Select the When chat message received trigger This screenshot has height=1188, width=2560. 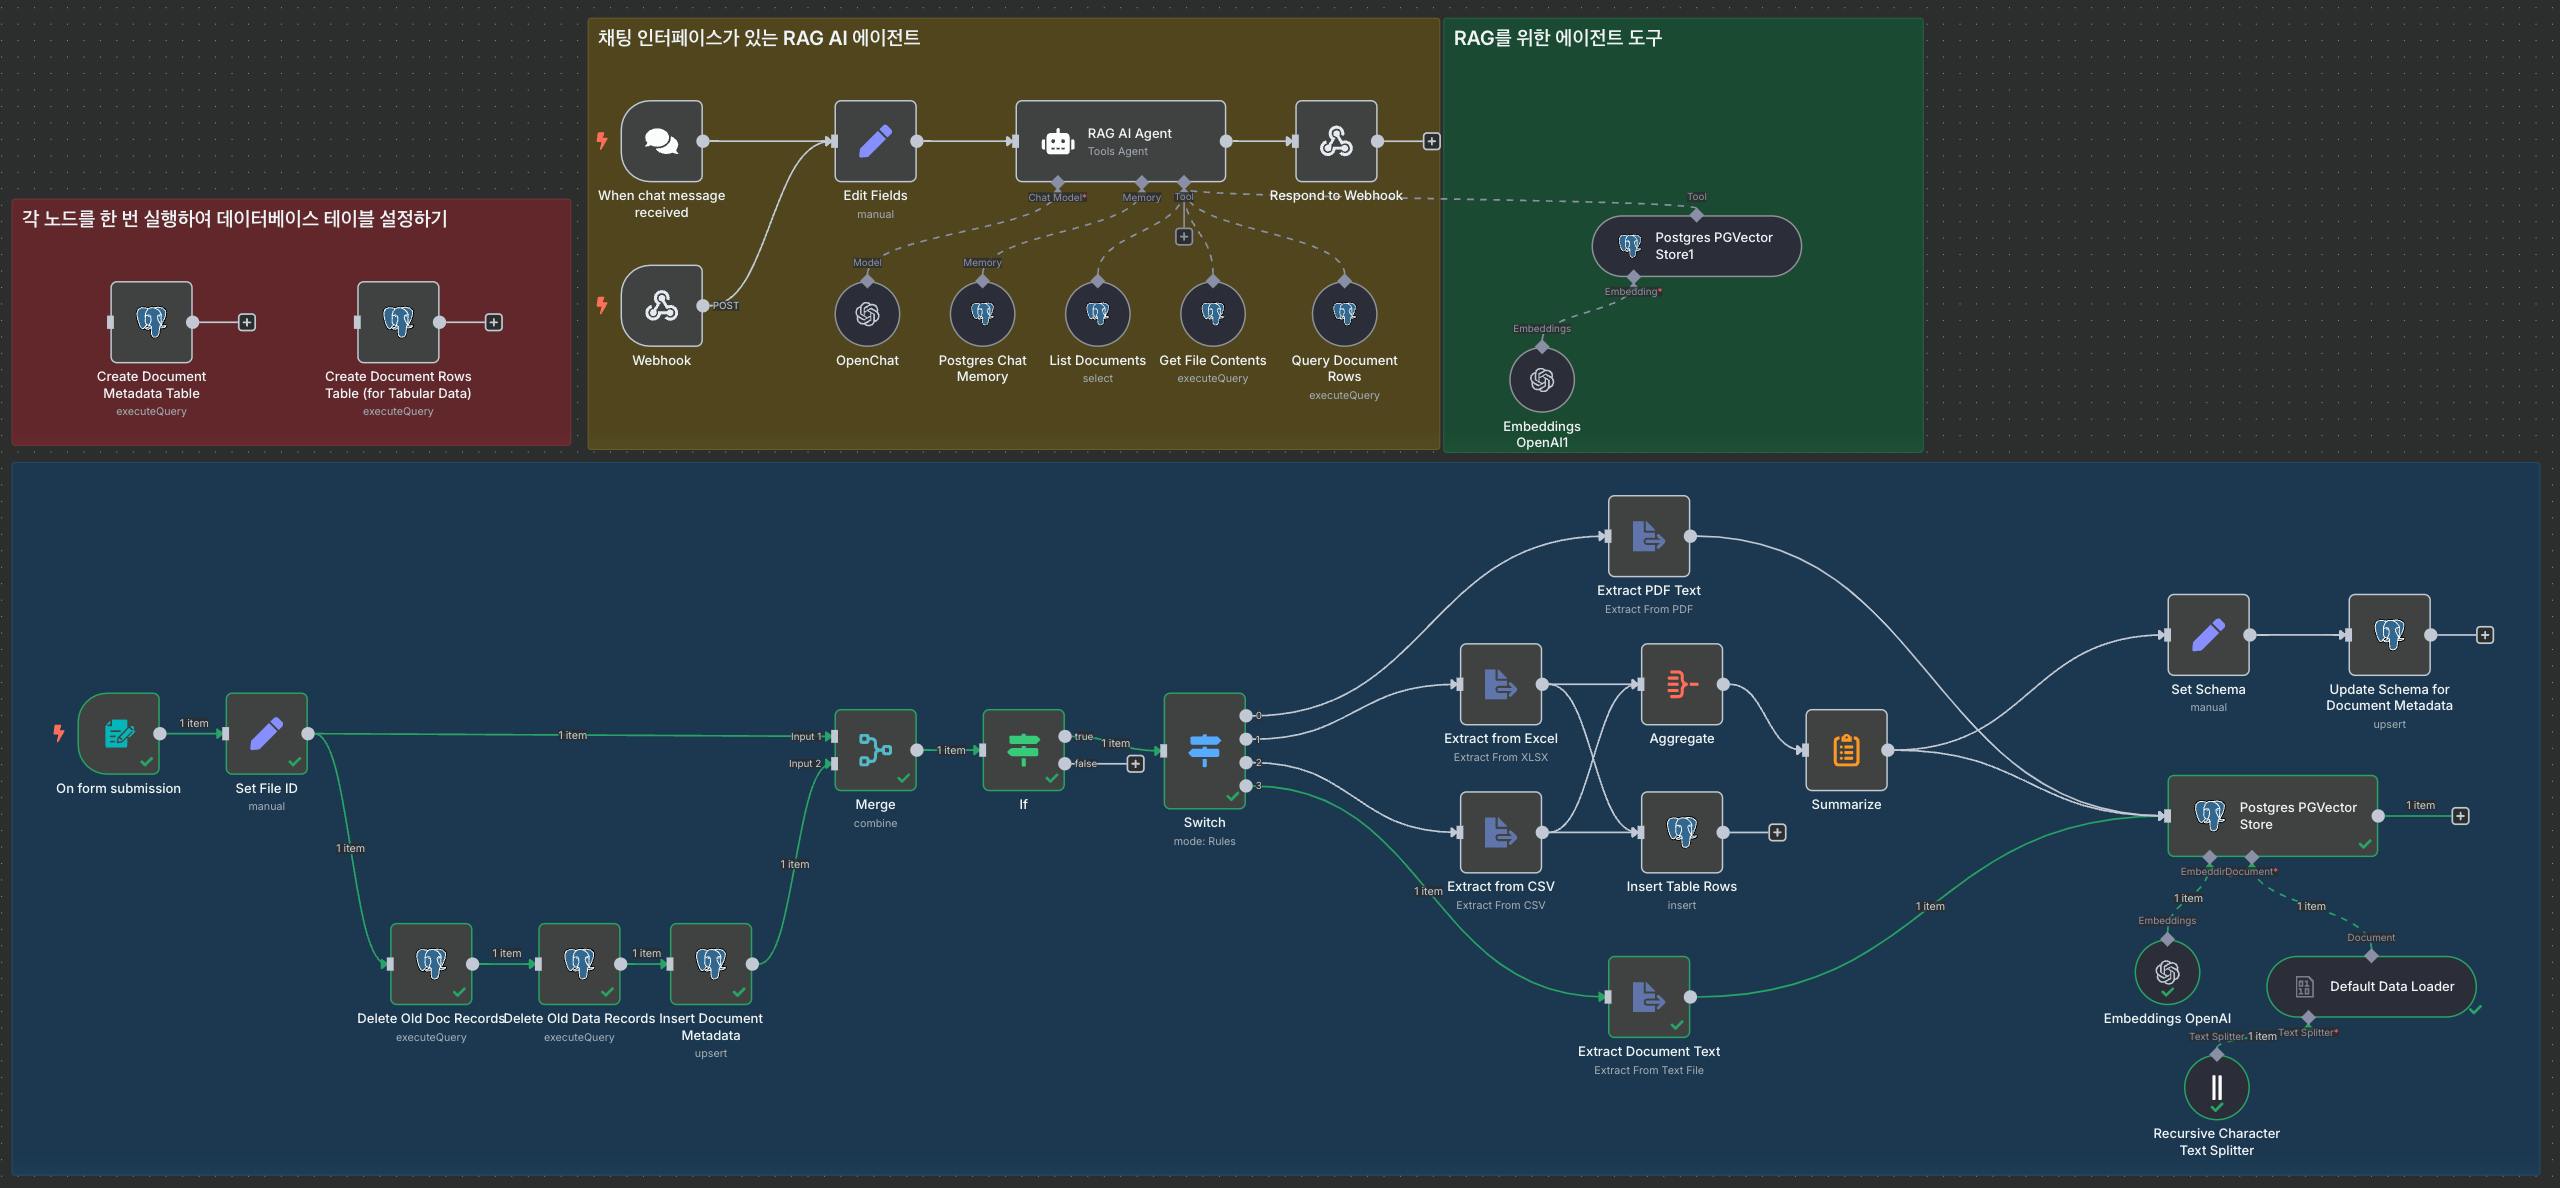[x=661, y=141]
